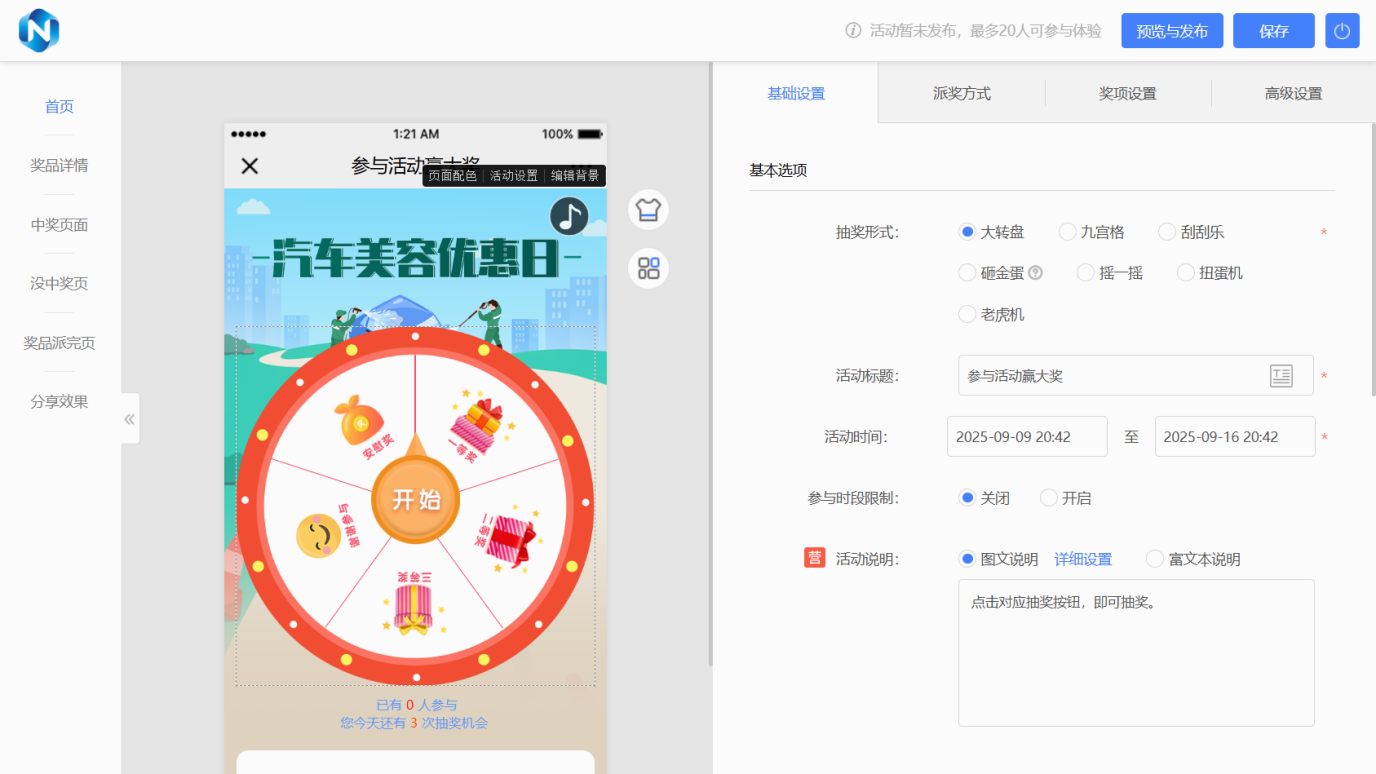Image resolution: width=1376 pixels, height=774 pixels.
Task: Click the N logo in the top left
Action: point(38,30)
